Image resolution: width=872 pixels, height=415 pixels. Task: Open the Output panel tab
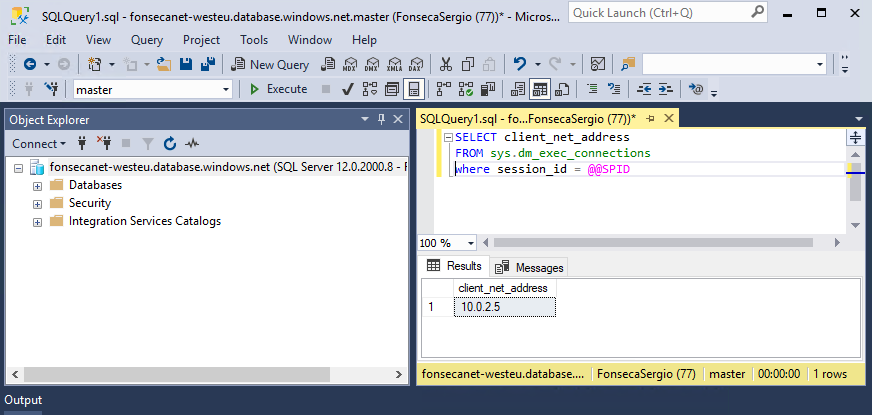[x=23, y=400]
